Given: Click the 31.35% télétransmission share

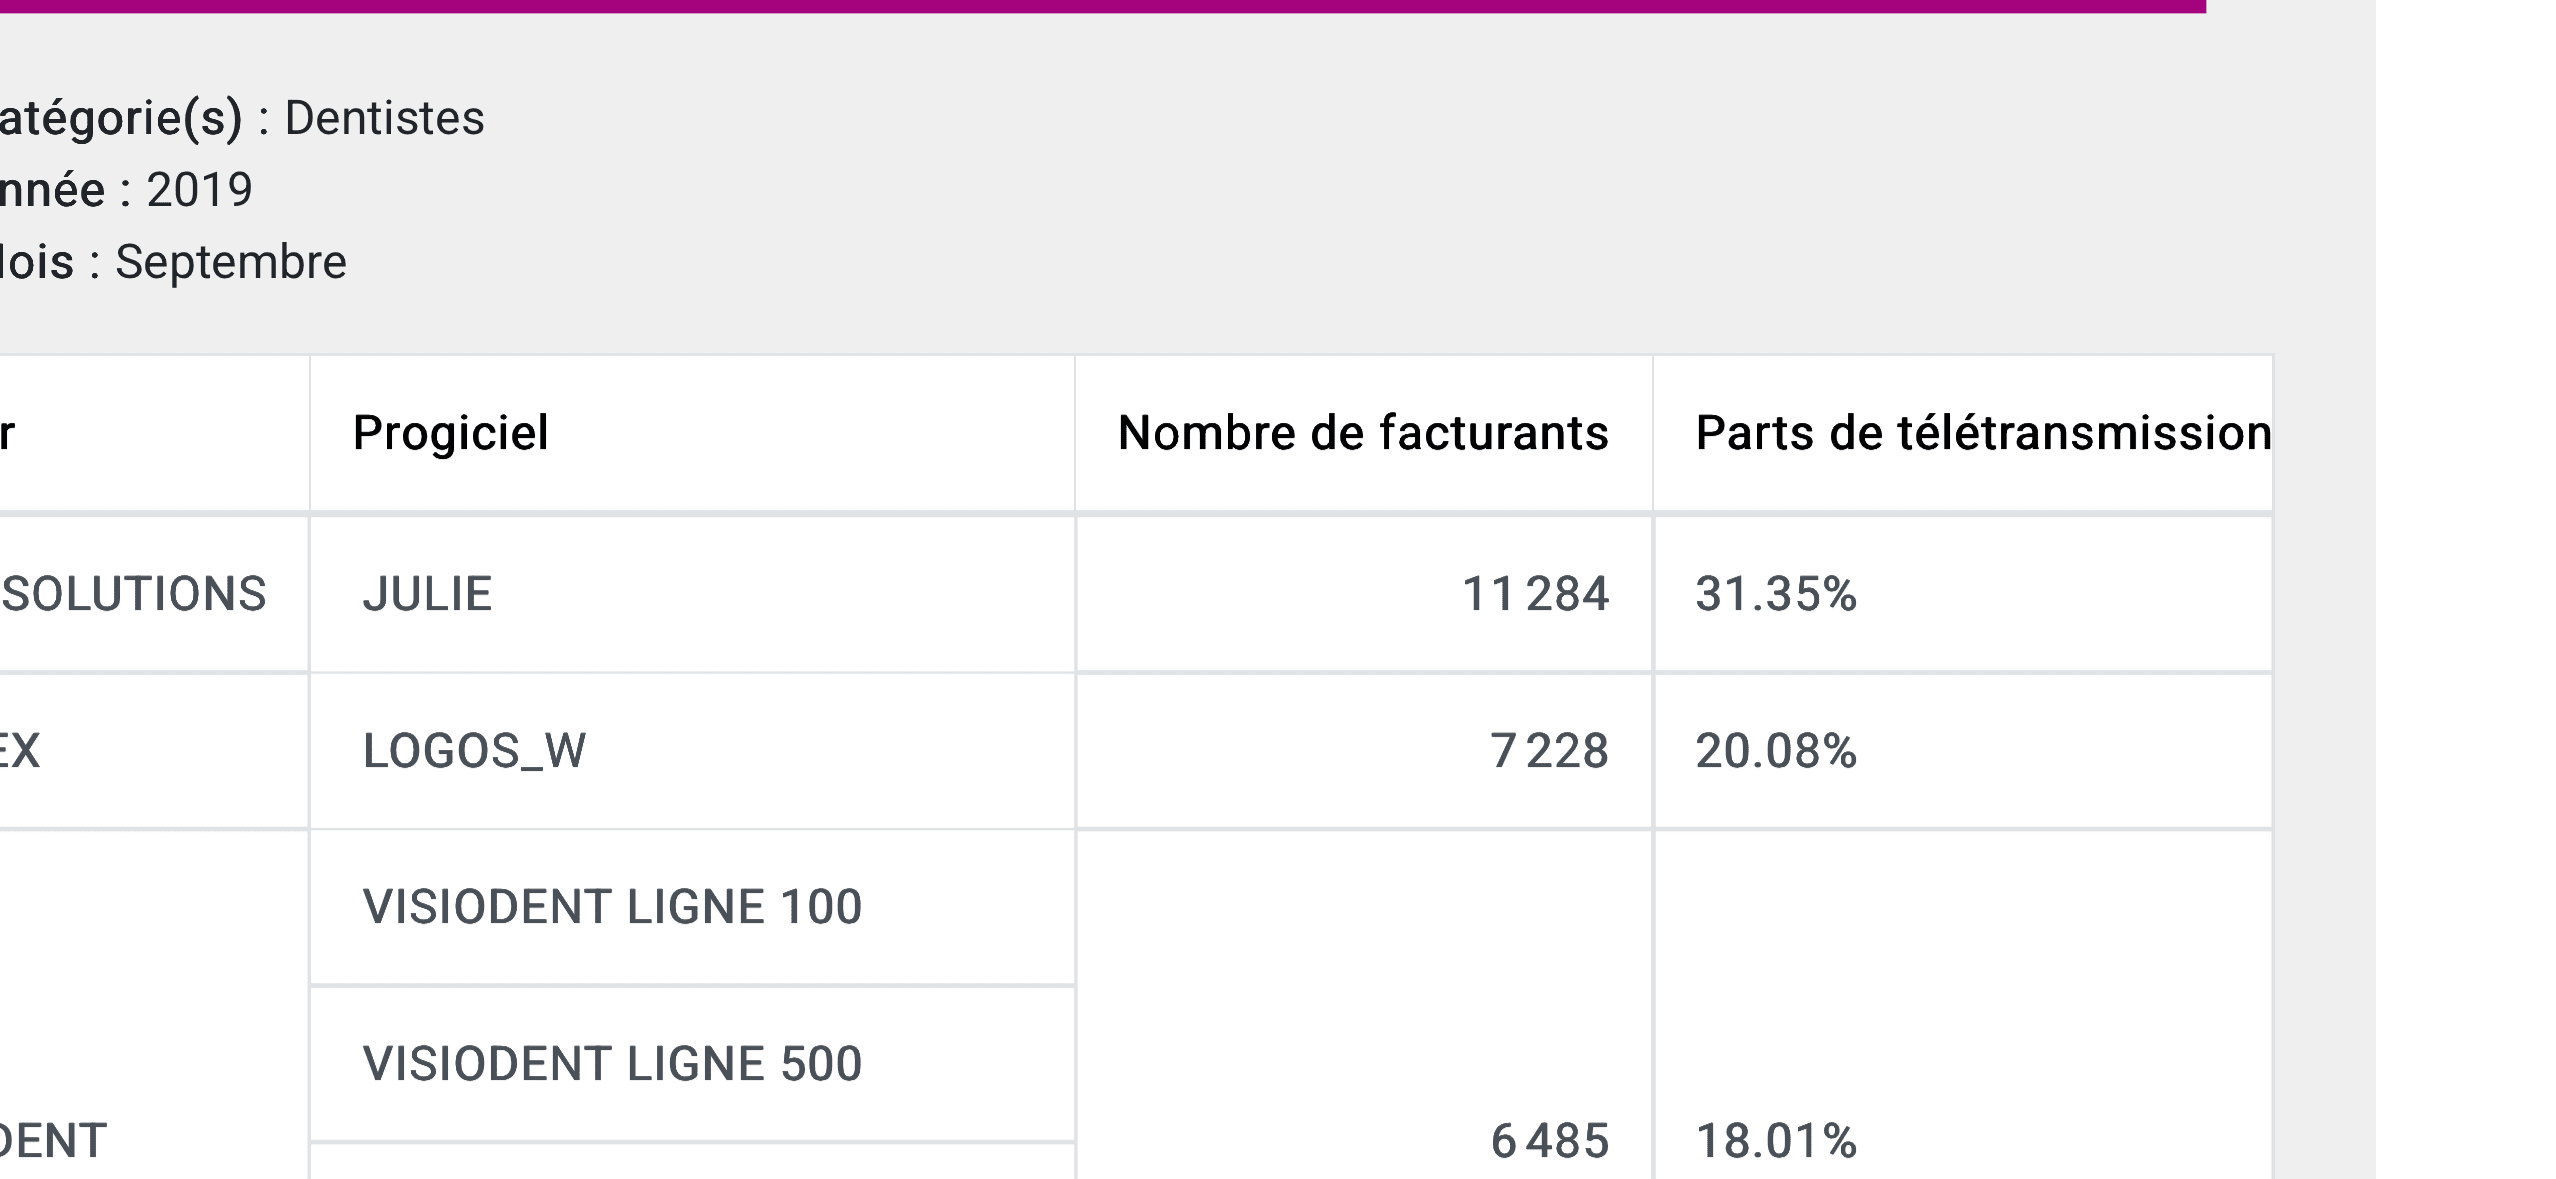Looking at the screenshot, I should click(x=1775, y=594).
